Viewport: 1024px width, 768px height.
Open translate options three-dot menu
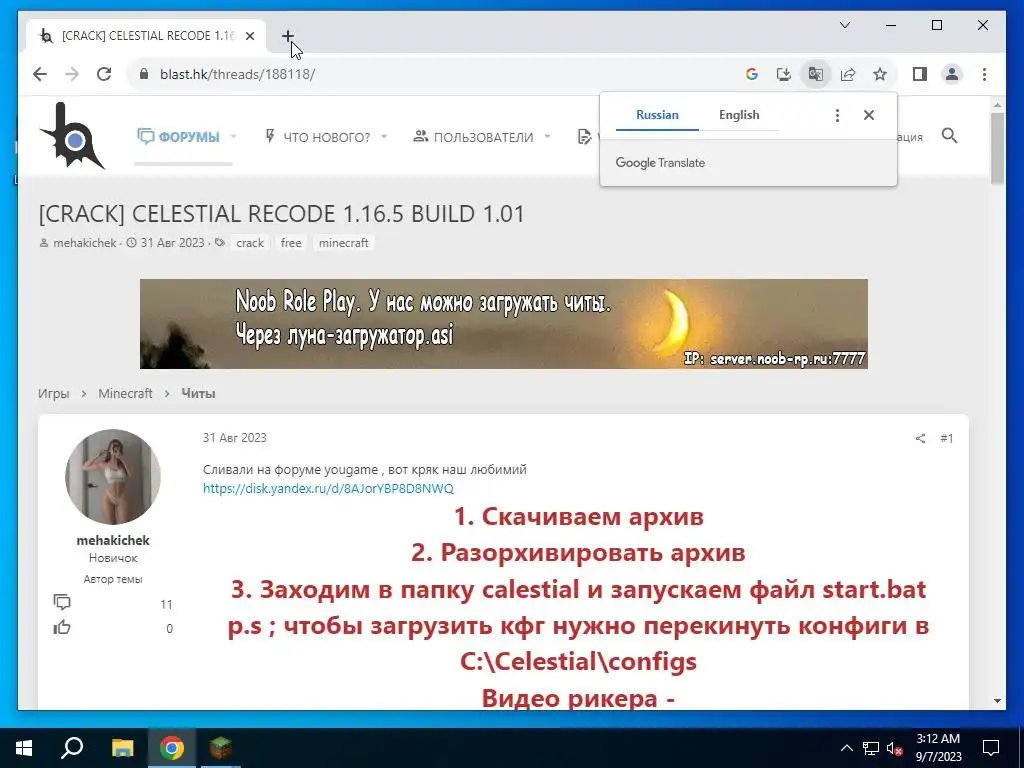click(837, 116)
